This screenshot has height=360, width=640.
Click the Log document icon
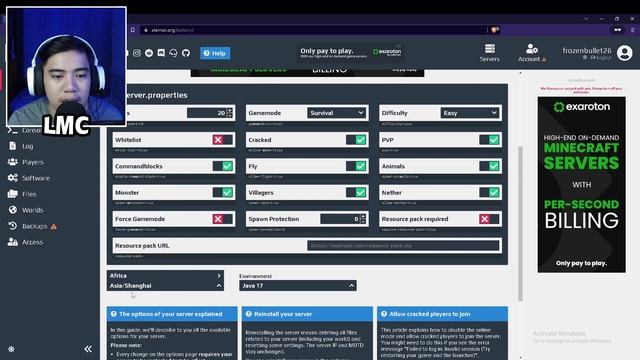pyautogui.click(x=13, y=146)
